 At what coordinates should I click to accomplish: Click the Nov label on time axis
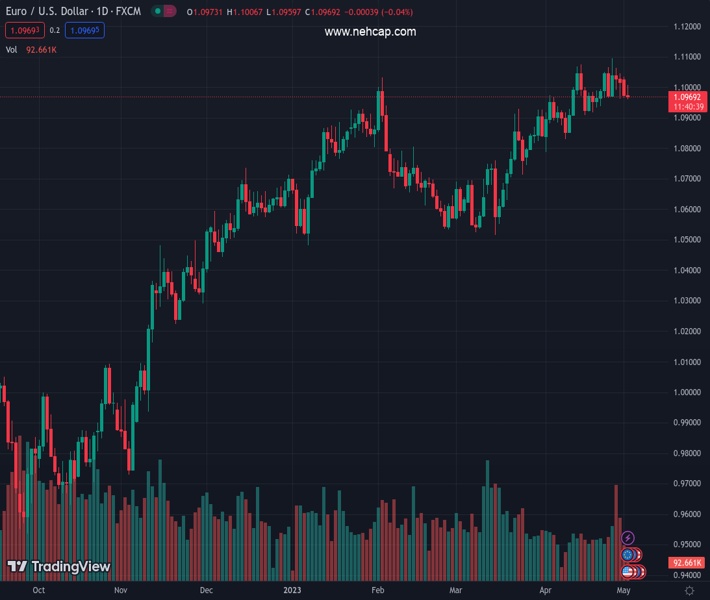119,591
